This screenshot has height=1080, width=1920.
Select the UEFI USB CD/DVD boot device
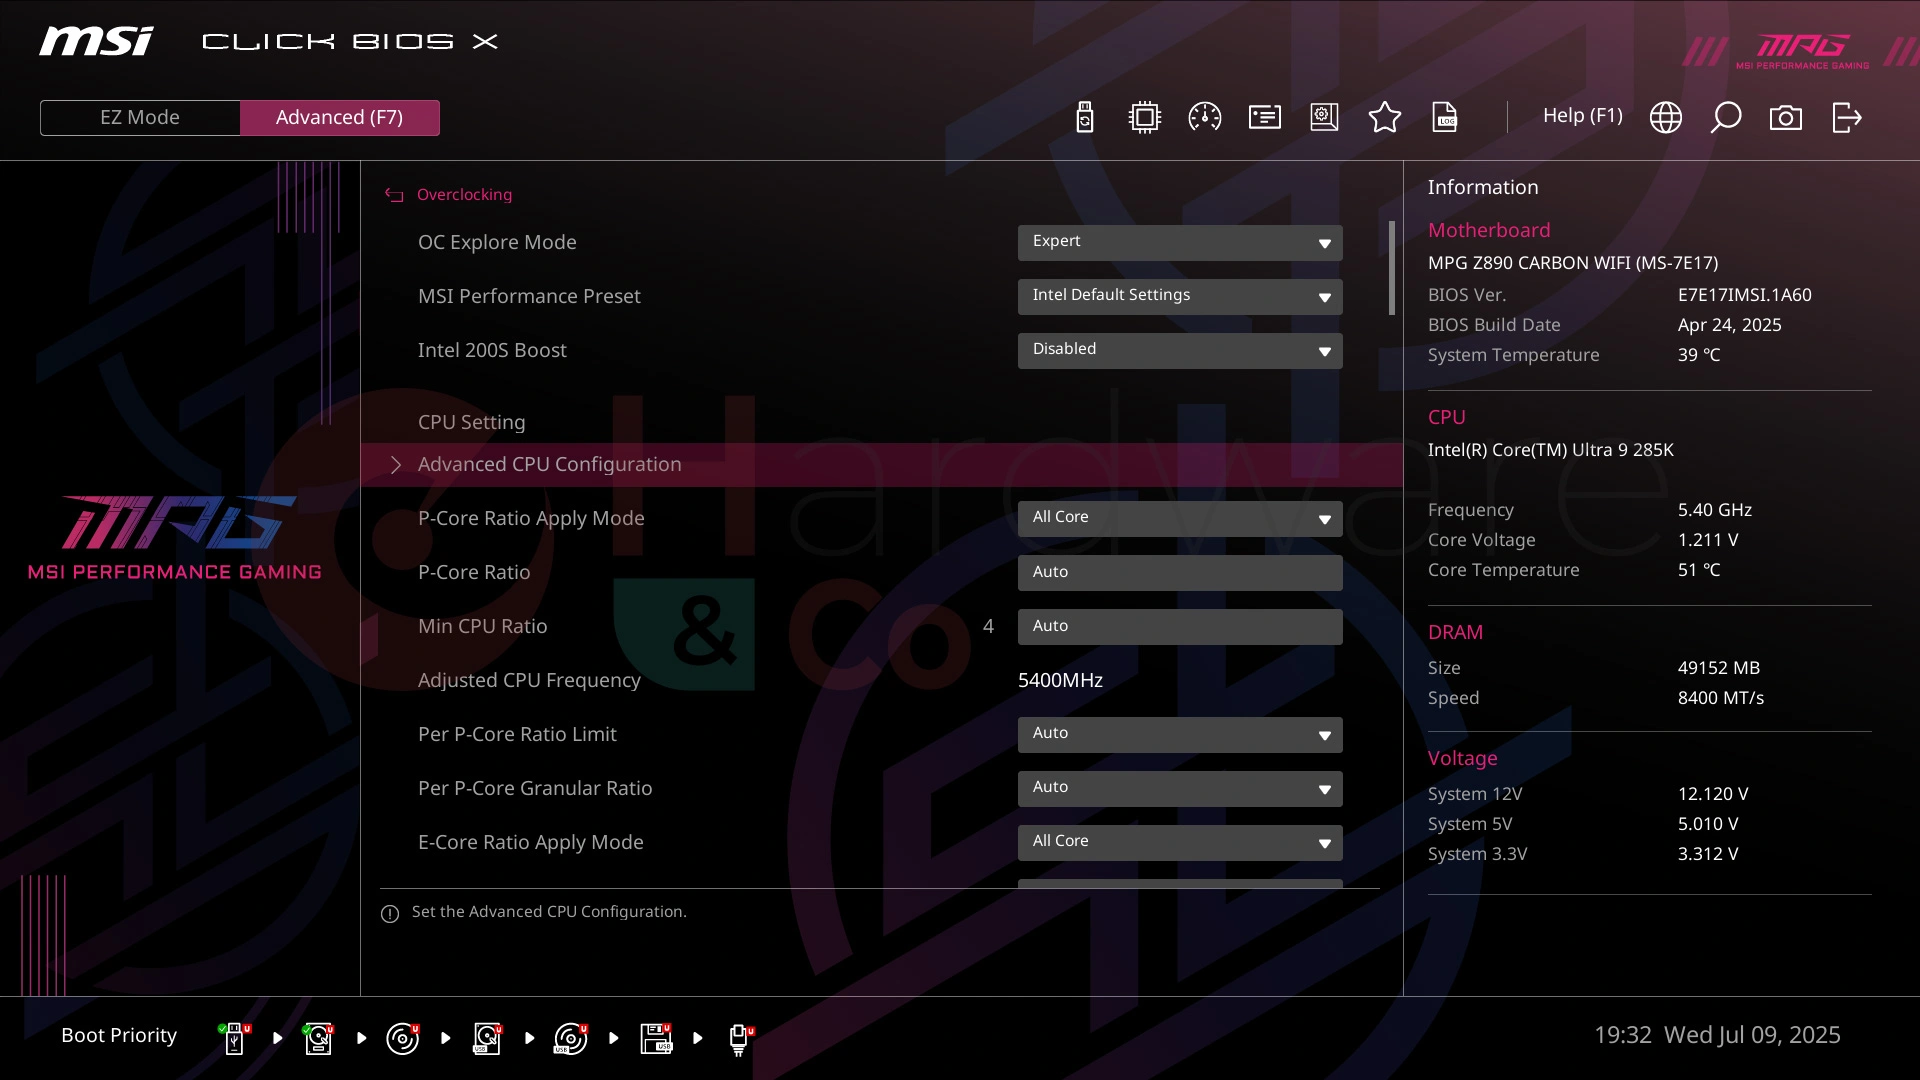tap(571, 1039)
